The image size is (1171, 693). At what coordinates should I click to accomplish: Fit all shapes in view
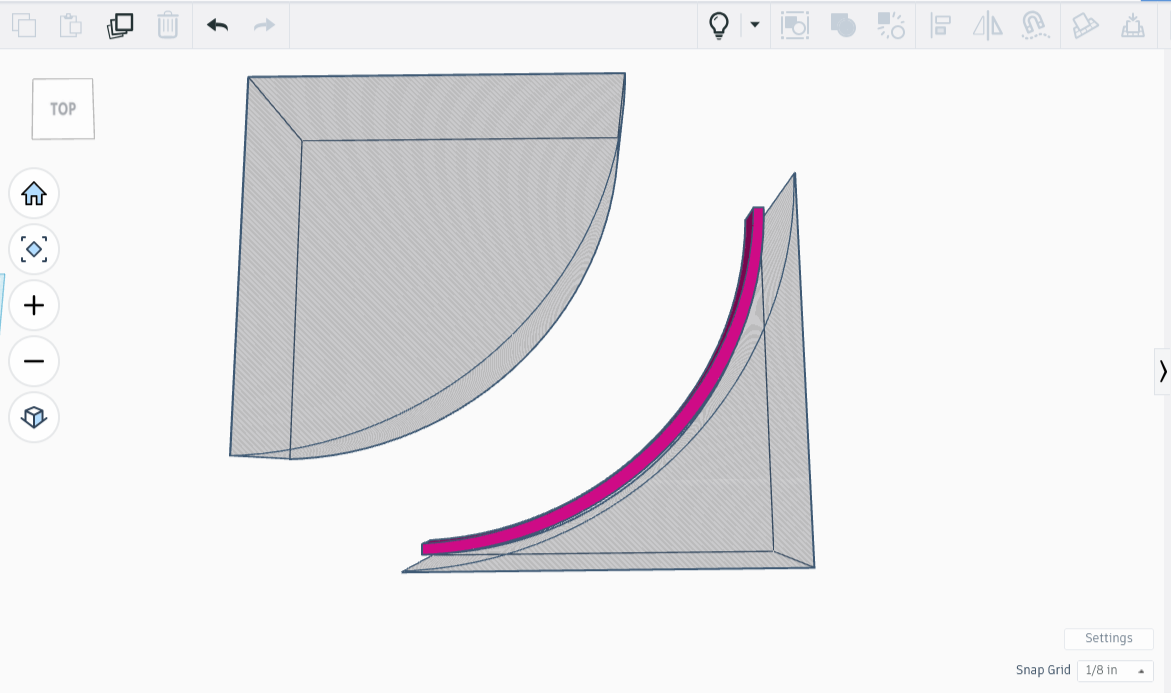(34, 249)
